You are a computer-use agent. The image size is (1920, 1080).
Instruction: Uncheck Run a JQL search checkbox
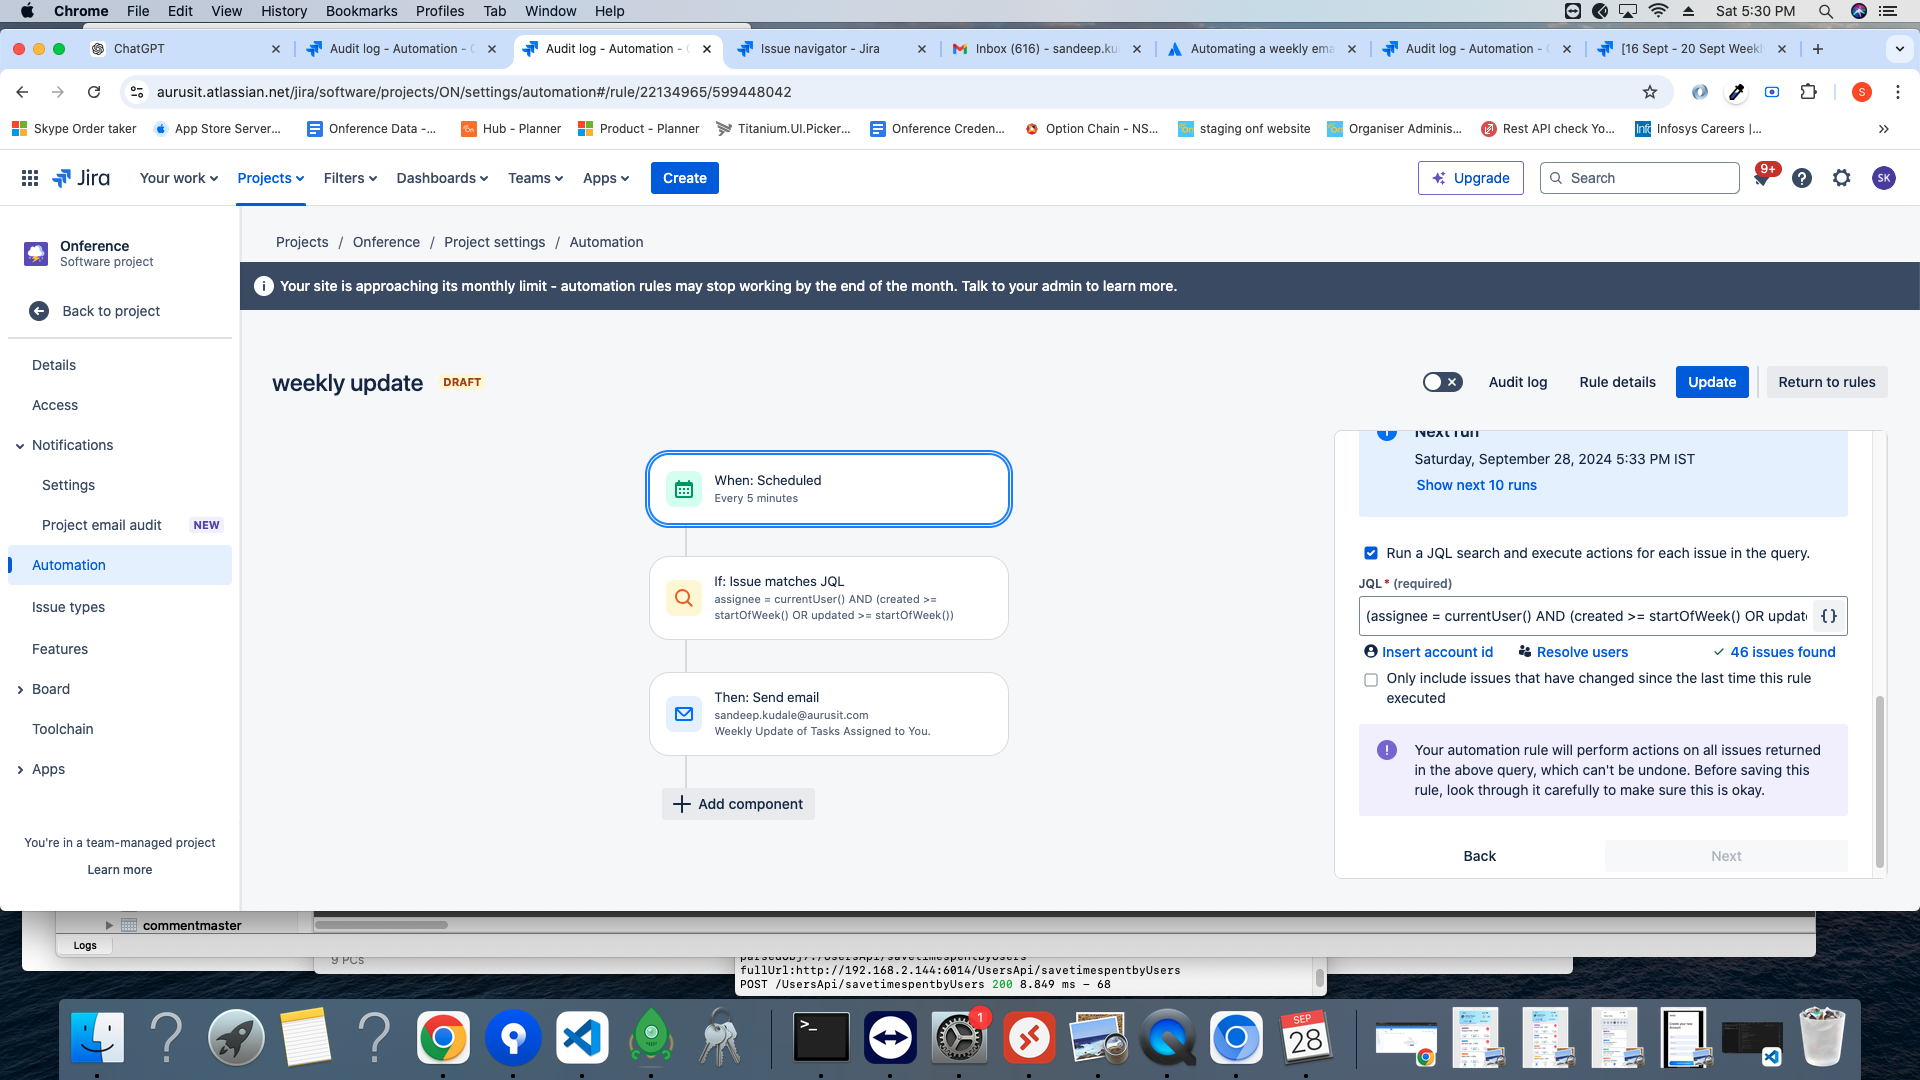[1370, 553]
